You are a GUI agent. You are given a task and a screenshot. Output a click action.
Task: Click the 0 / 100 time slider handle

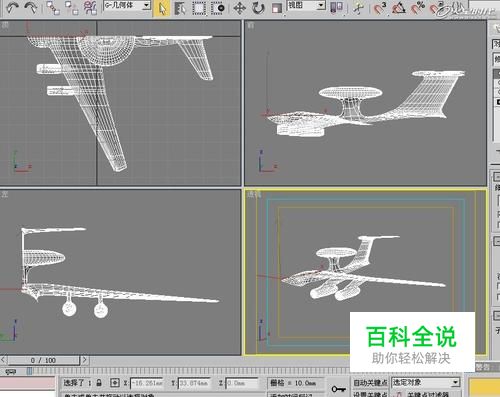coord(44,360)
